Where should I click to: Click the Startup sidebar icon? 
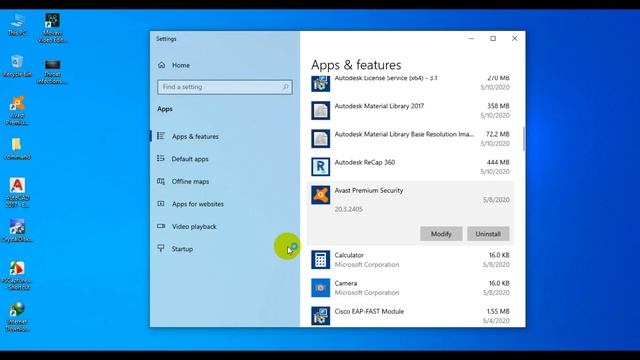161,248
